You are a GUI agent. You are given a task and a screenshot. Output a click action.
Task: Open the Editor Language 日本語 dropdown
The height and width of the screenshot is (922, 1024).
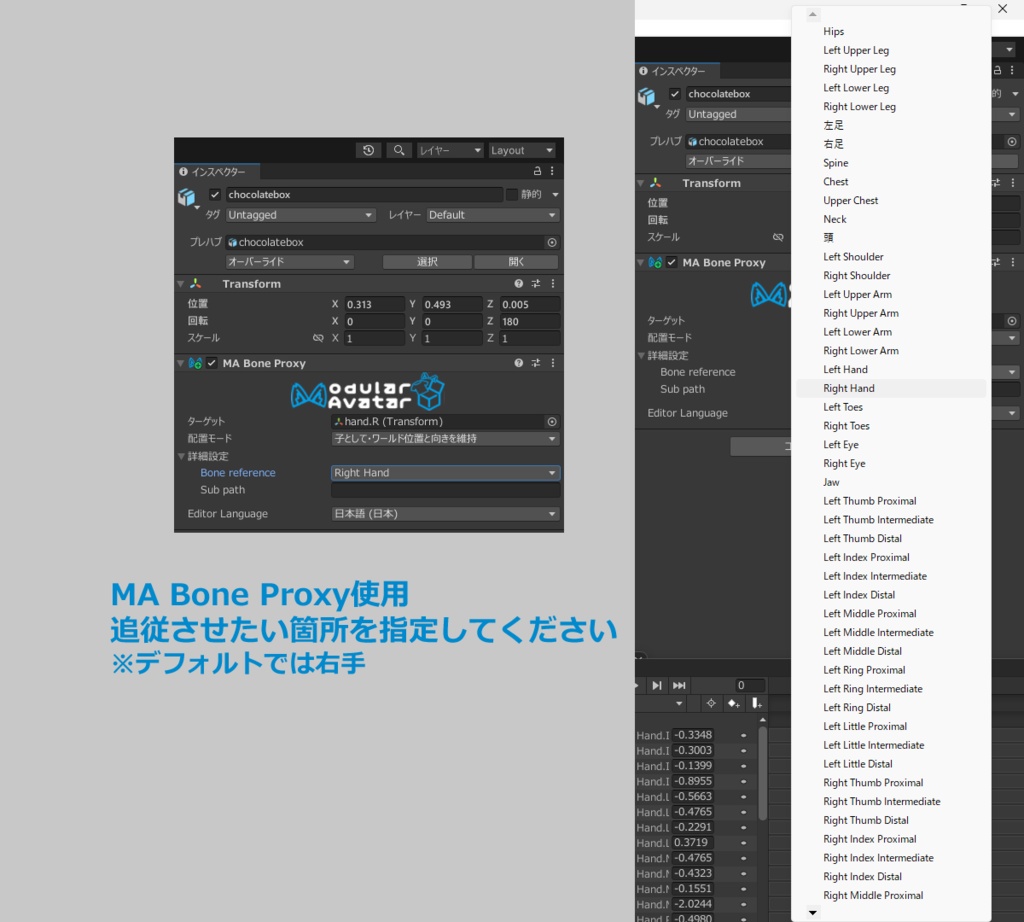[445, 514]
